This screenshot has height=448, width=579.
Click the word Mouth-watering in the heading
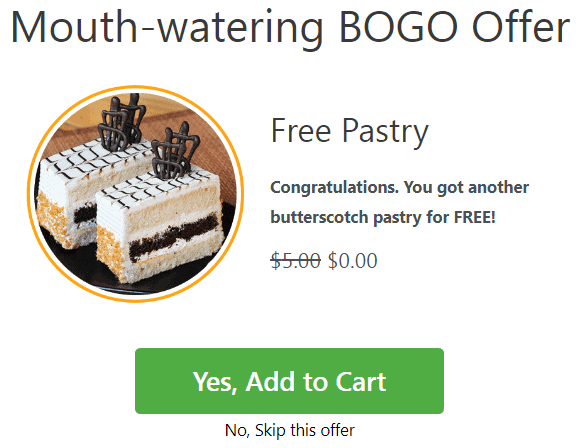167,29
